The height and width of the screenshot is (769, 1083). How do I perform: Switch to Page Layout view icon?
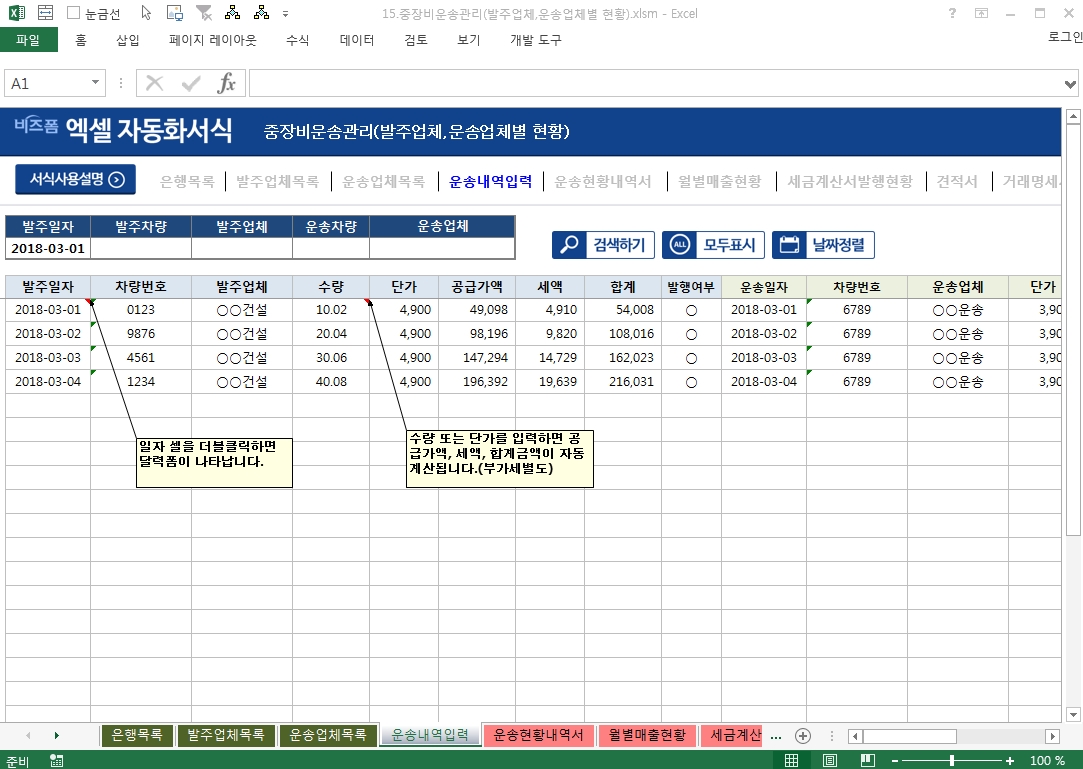(x=829, y=761)
